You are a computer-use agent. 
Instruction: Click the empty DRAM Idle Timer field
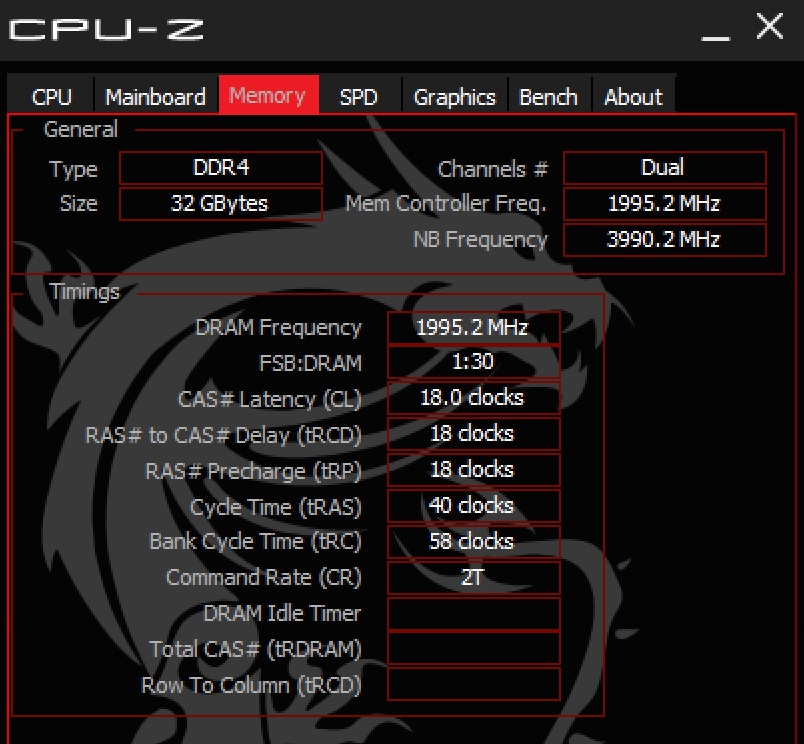[x=473, y=613]
